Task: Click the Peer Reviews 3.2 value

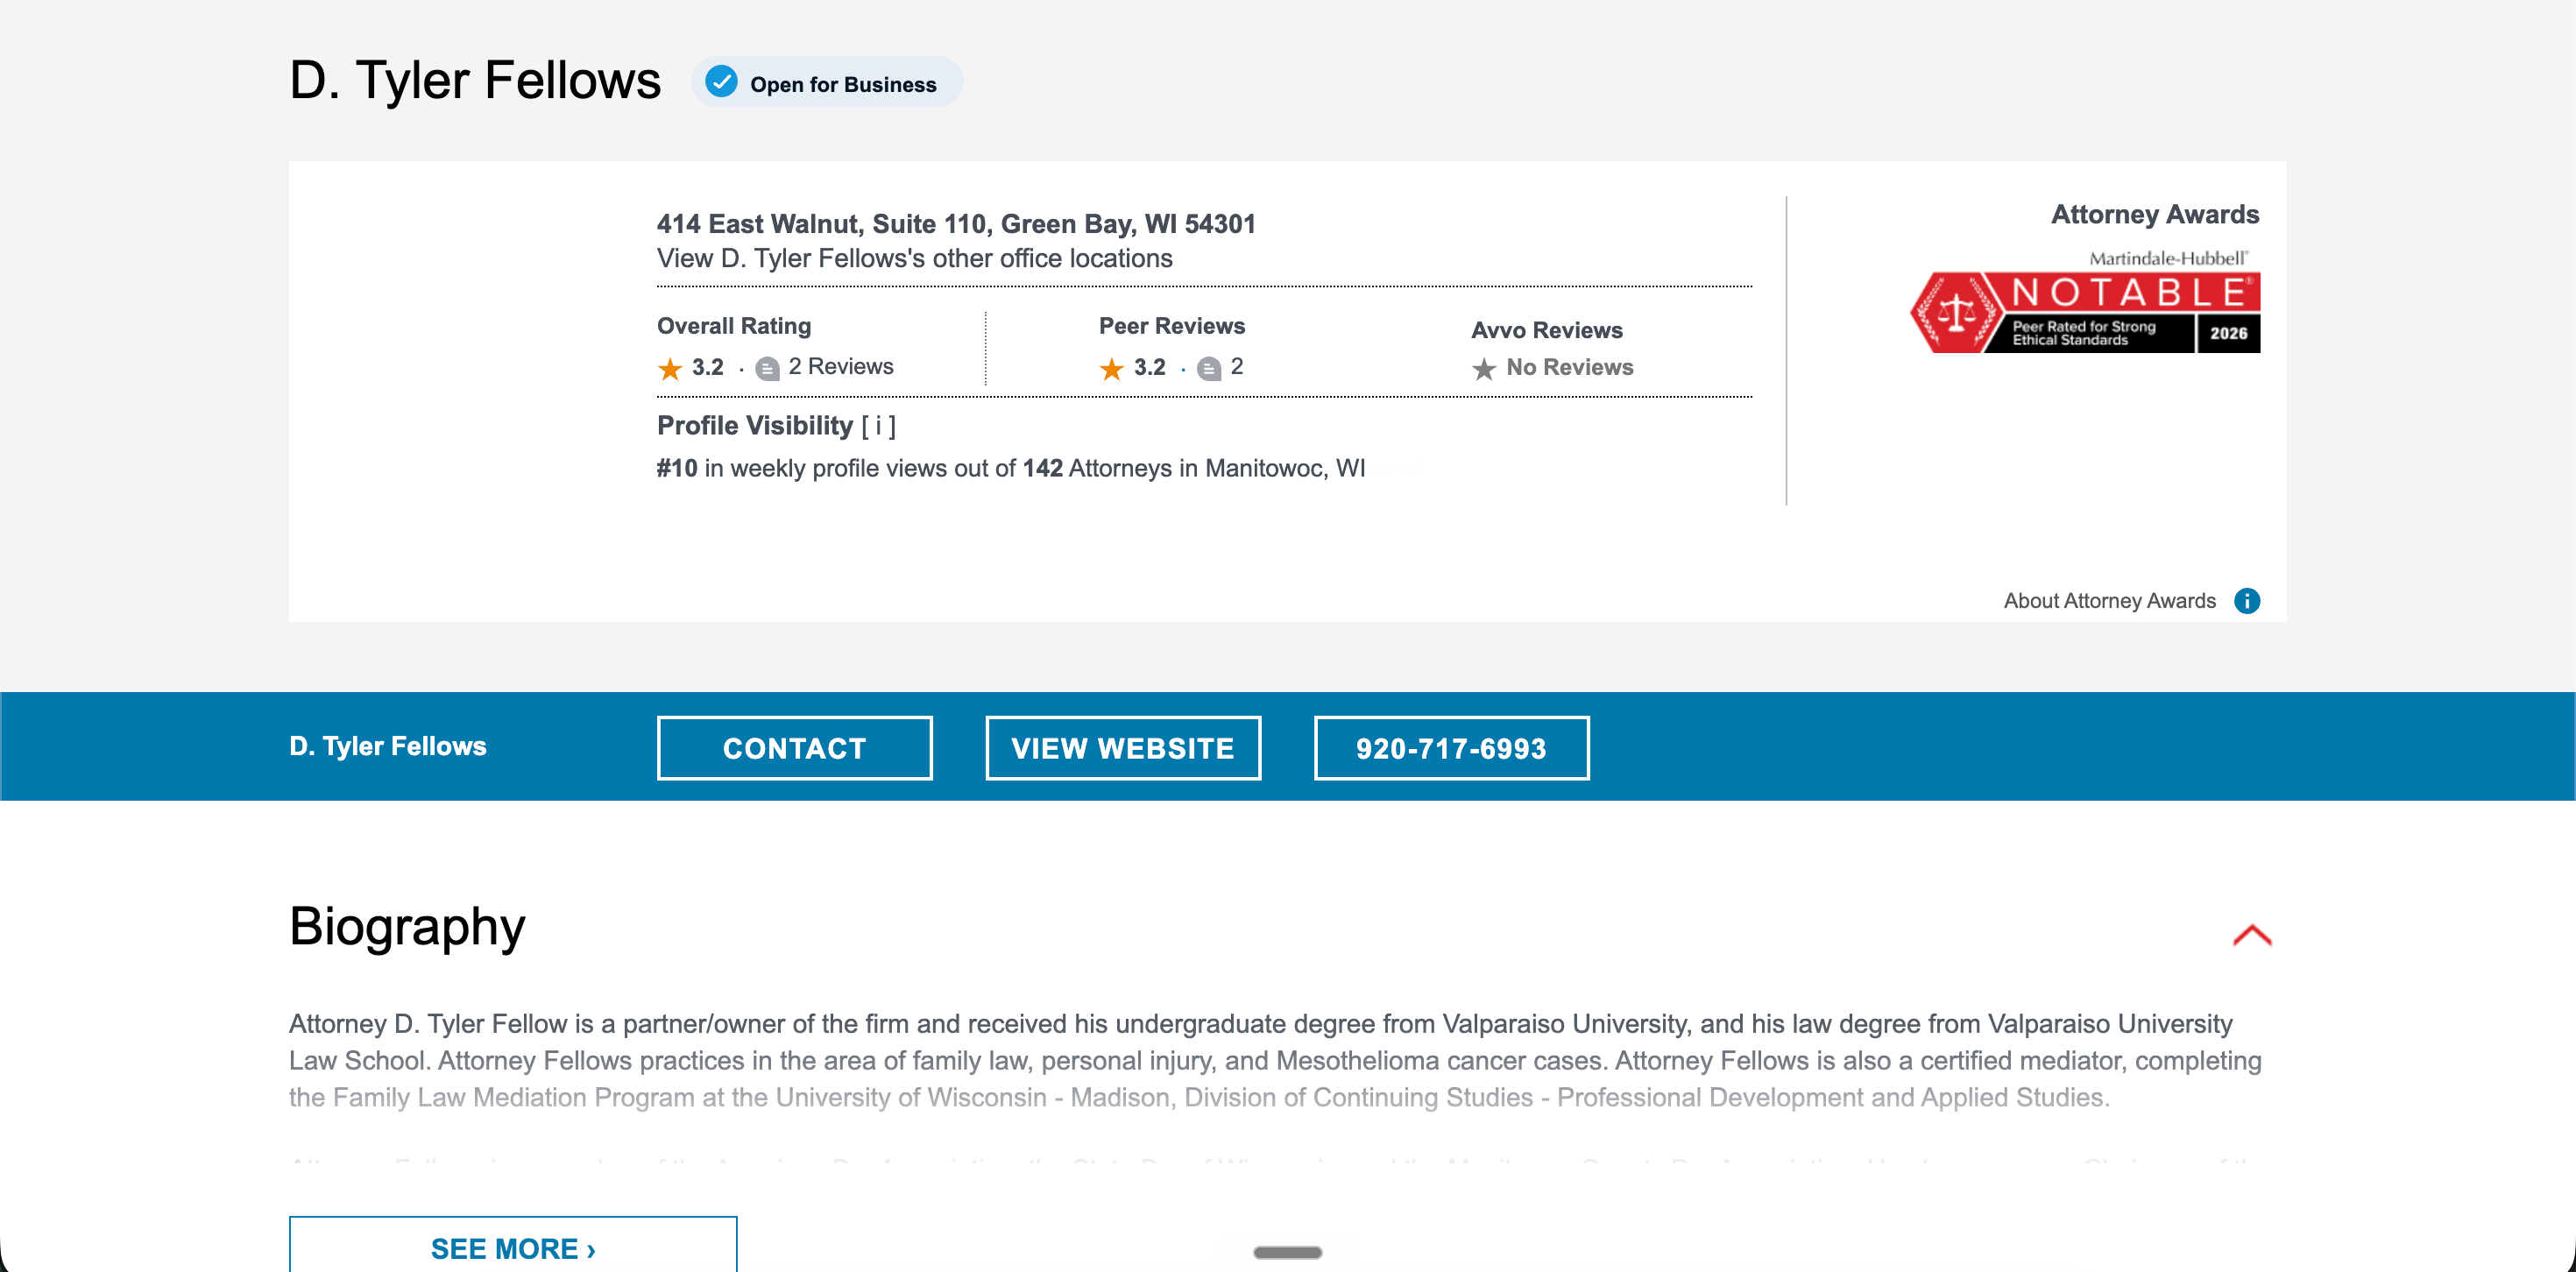Action: coord(1150,367)
